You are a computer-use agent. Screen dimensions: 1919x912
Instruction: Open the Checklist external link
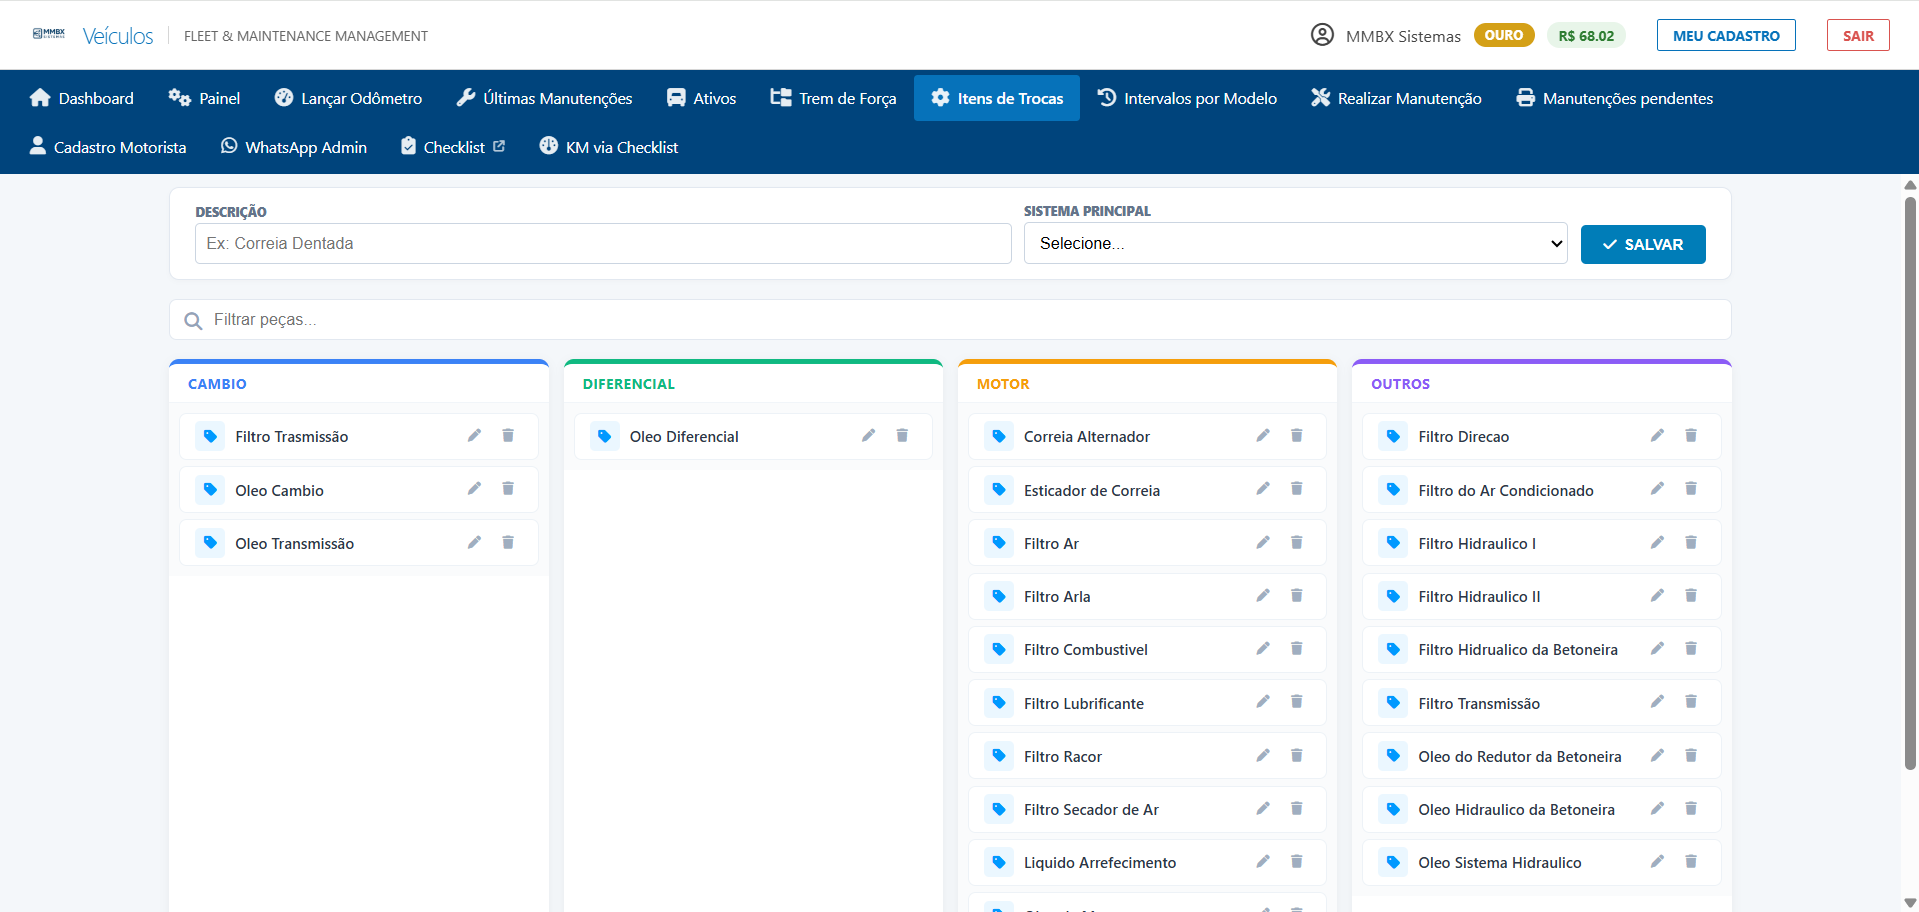(x=453, y=147)
